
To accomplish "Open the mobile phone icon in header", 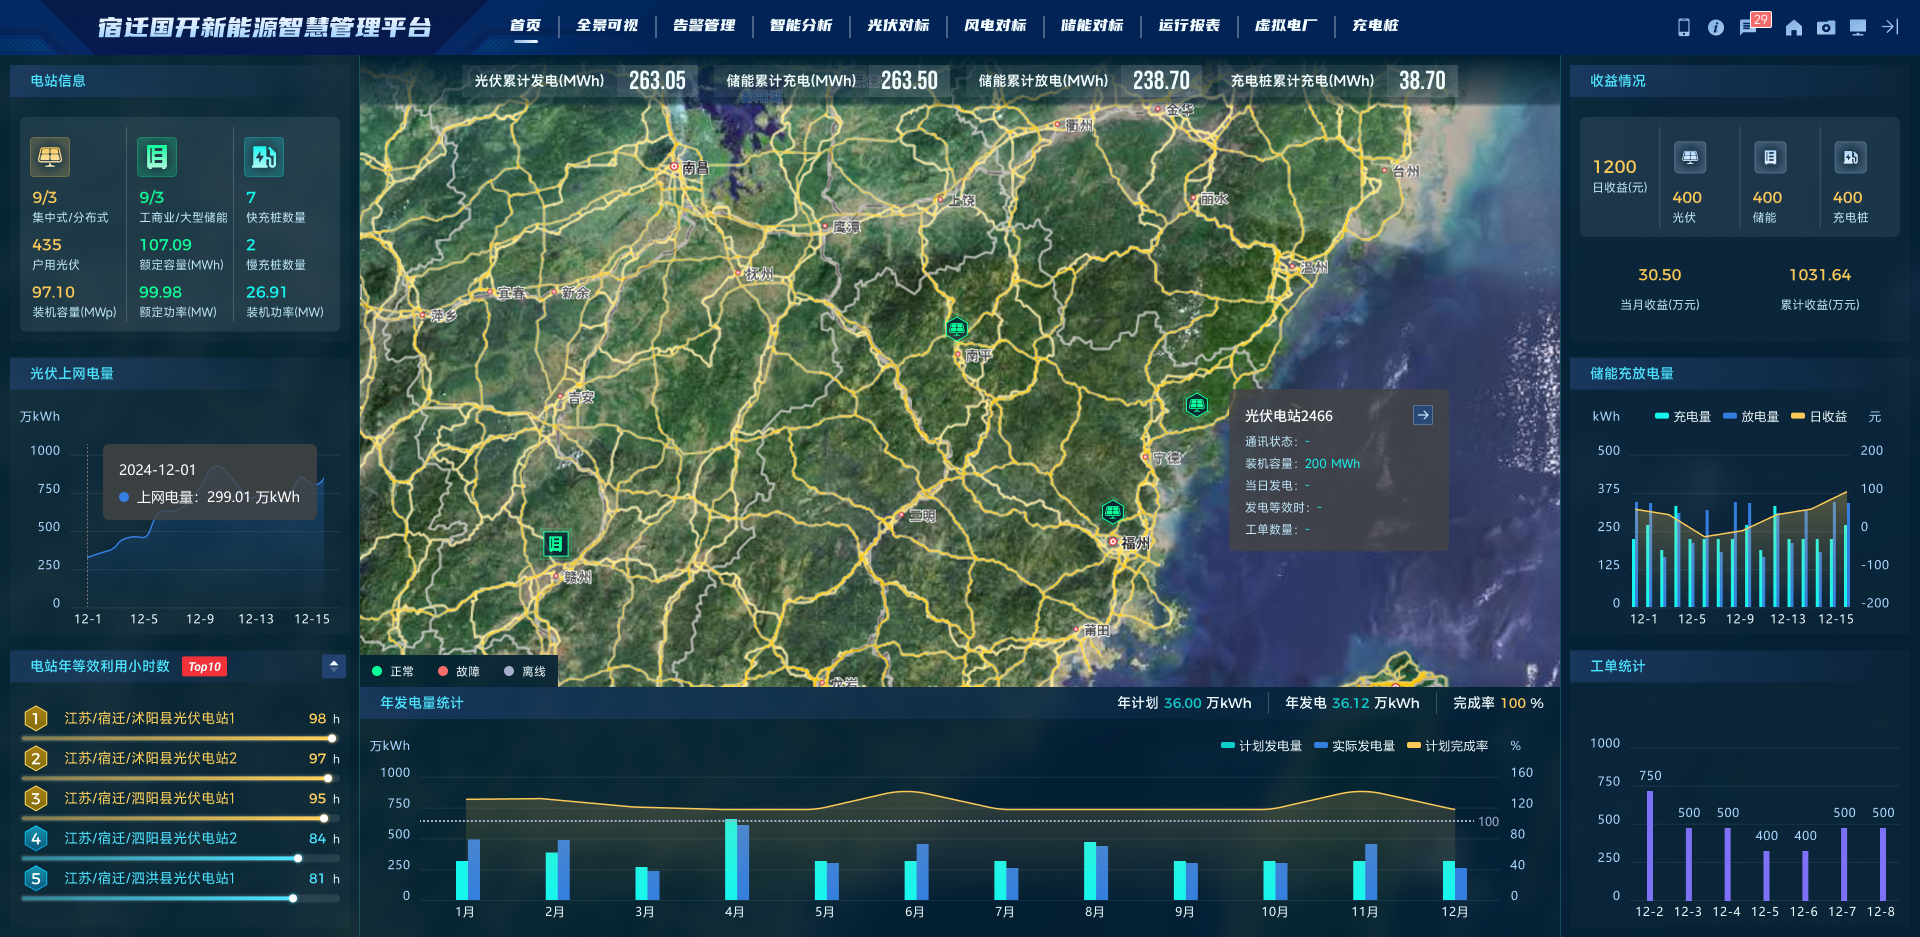I will [x=1684, y=27].
